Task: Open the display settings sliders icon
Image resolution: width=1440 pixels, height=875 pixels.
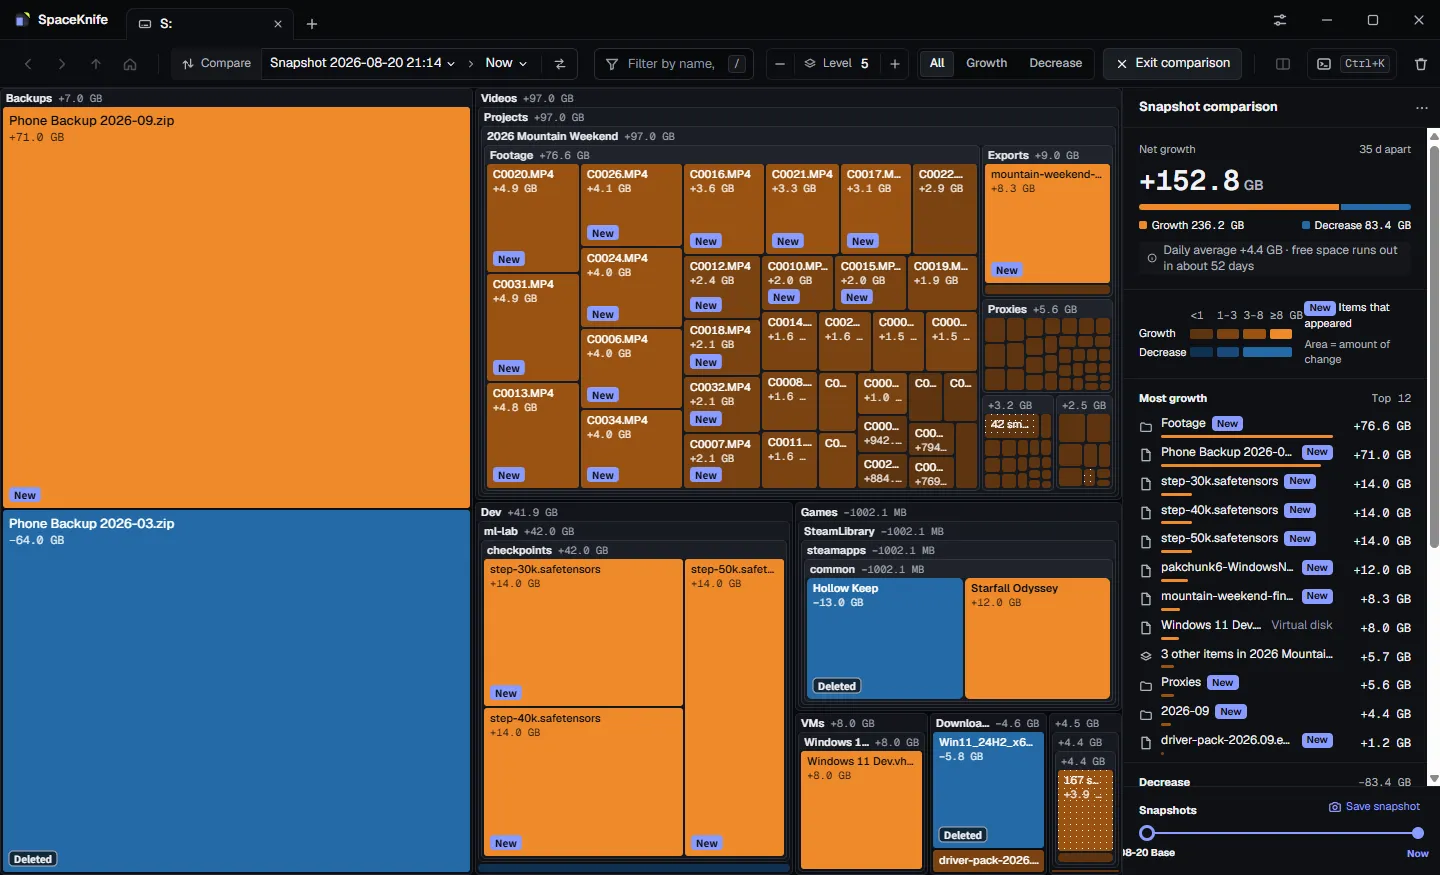Action: [x=1280, y=20]
